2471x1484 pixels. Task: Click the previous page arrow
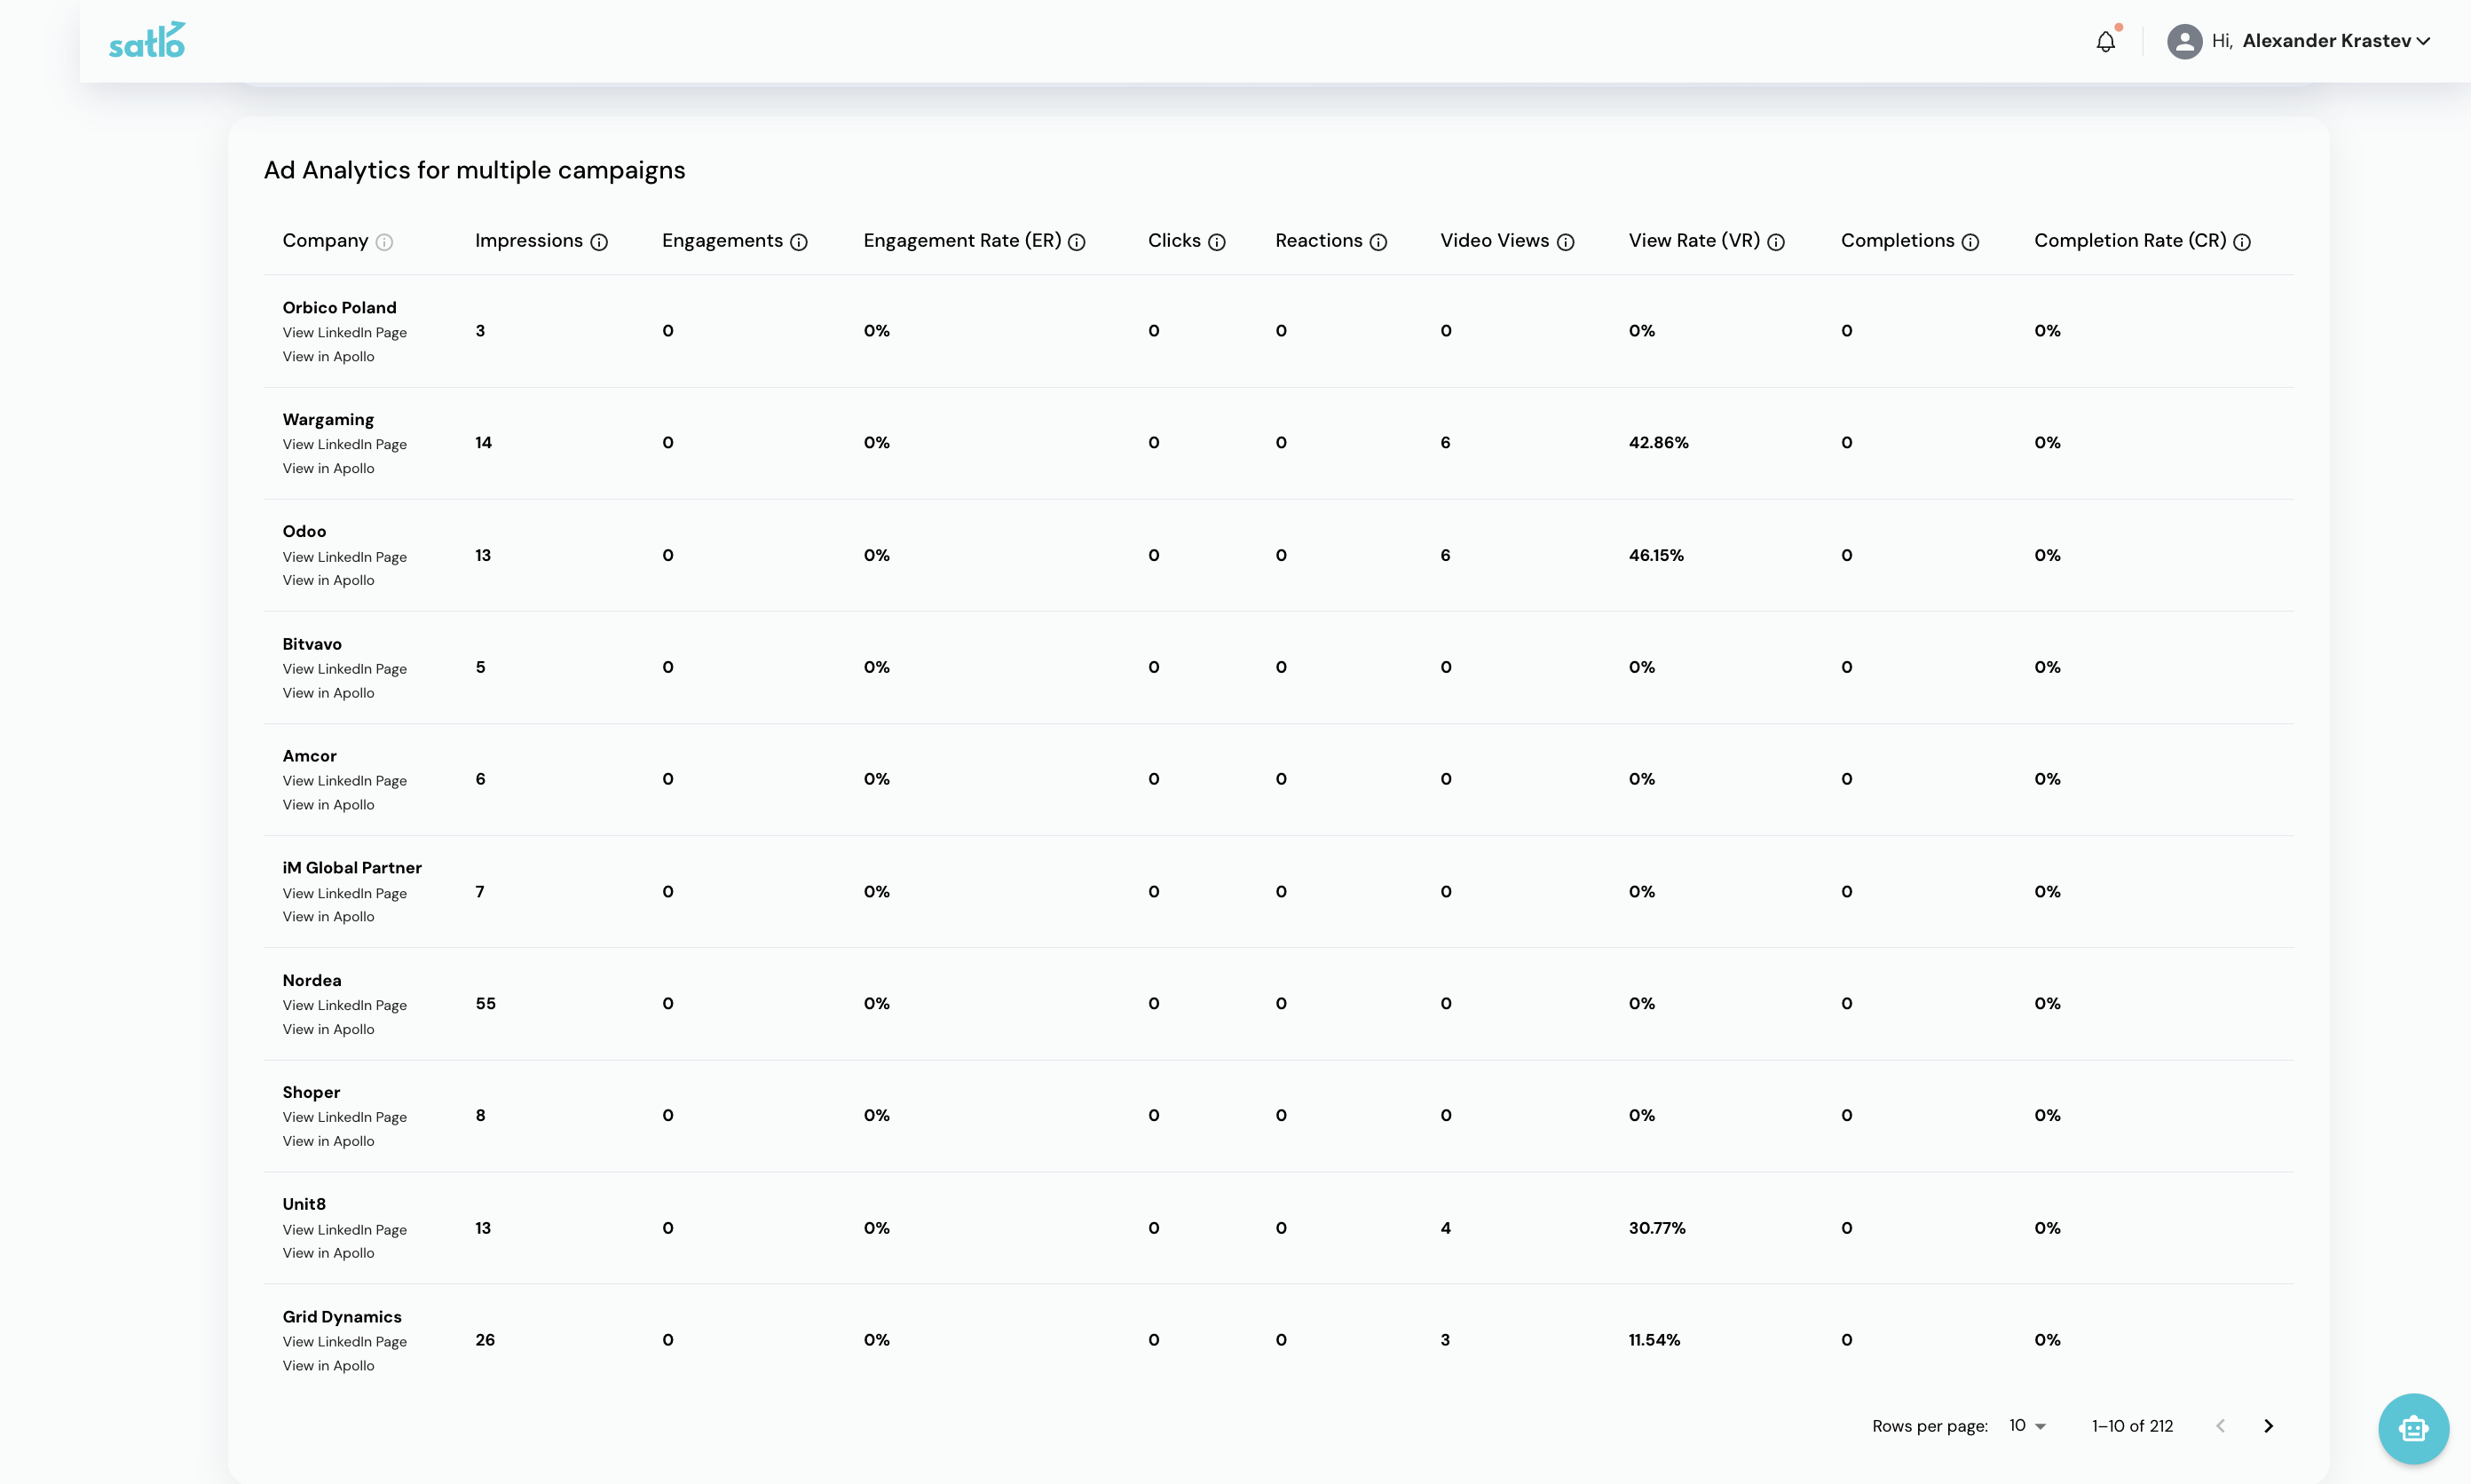point(2220,1426)
